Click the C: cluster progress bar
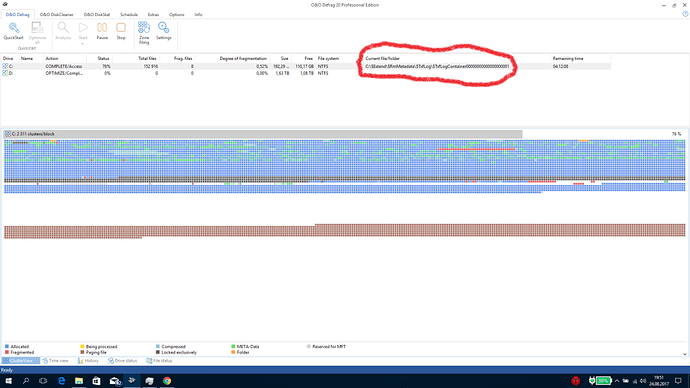Viewport: 690px width, 388px height. pos(263,134)
